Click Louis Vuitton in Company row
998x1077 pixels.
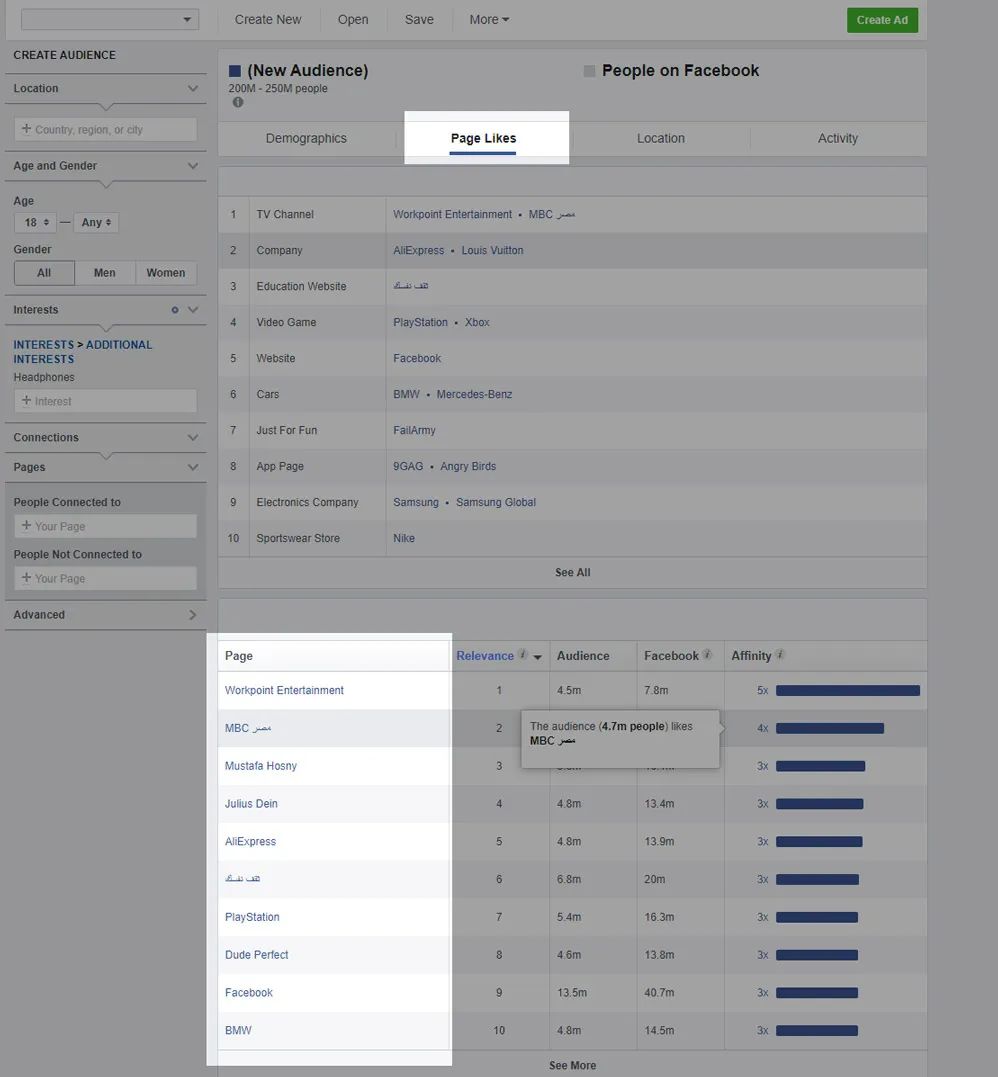pyautogui.click(x=492, y=251)
